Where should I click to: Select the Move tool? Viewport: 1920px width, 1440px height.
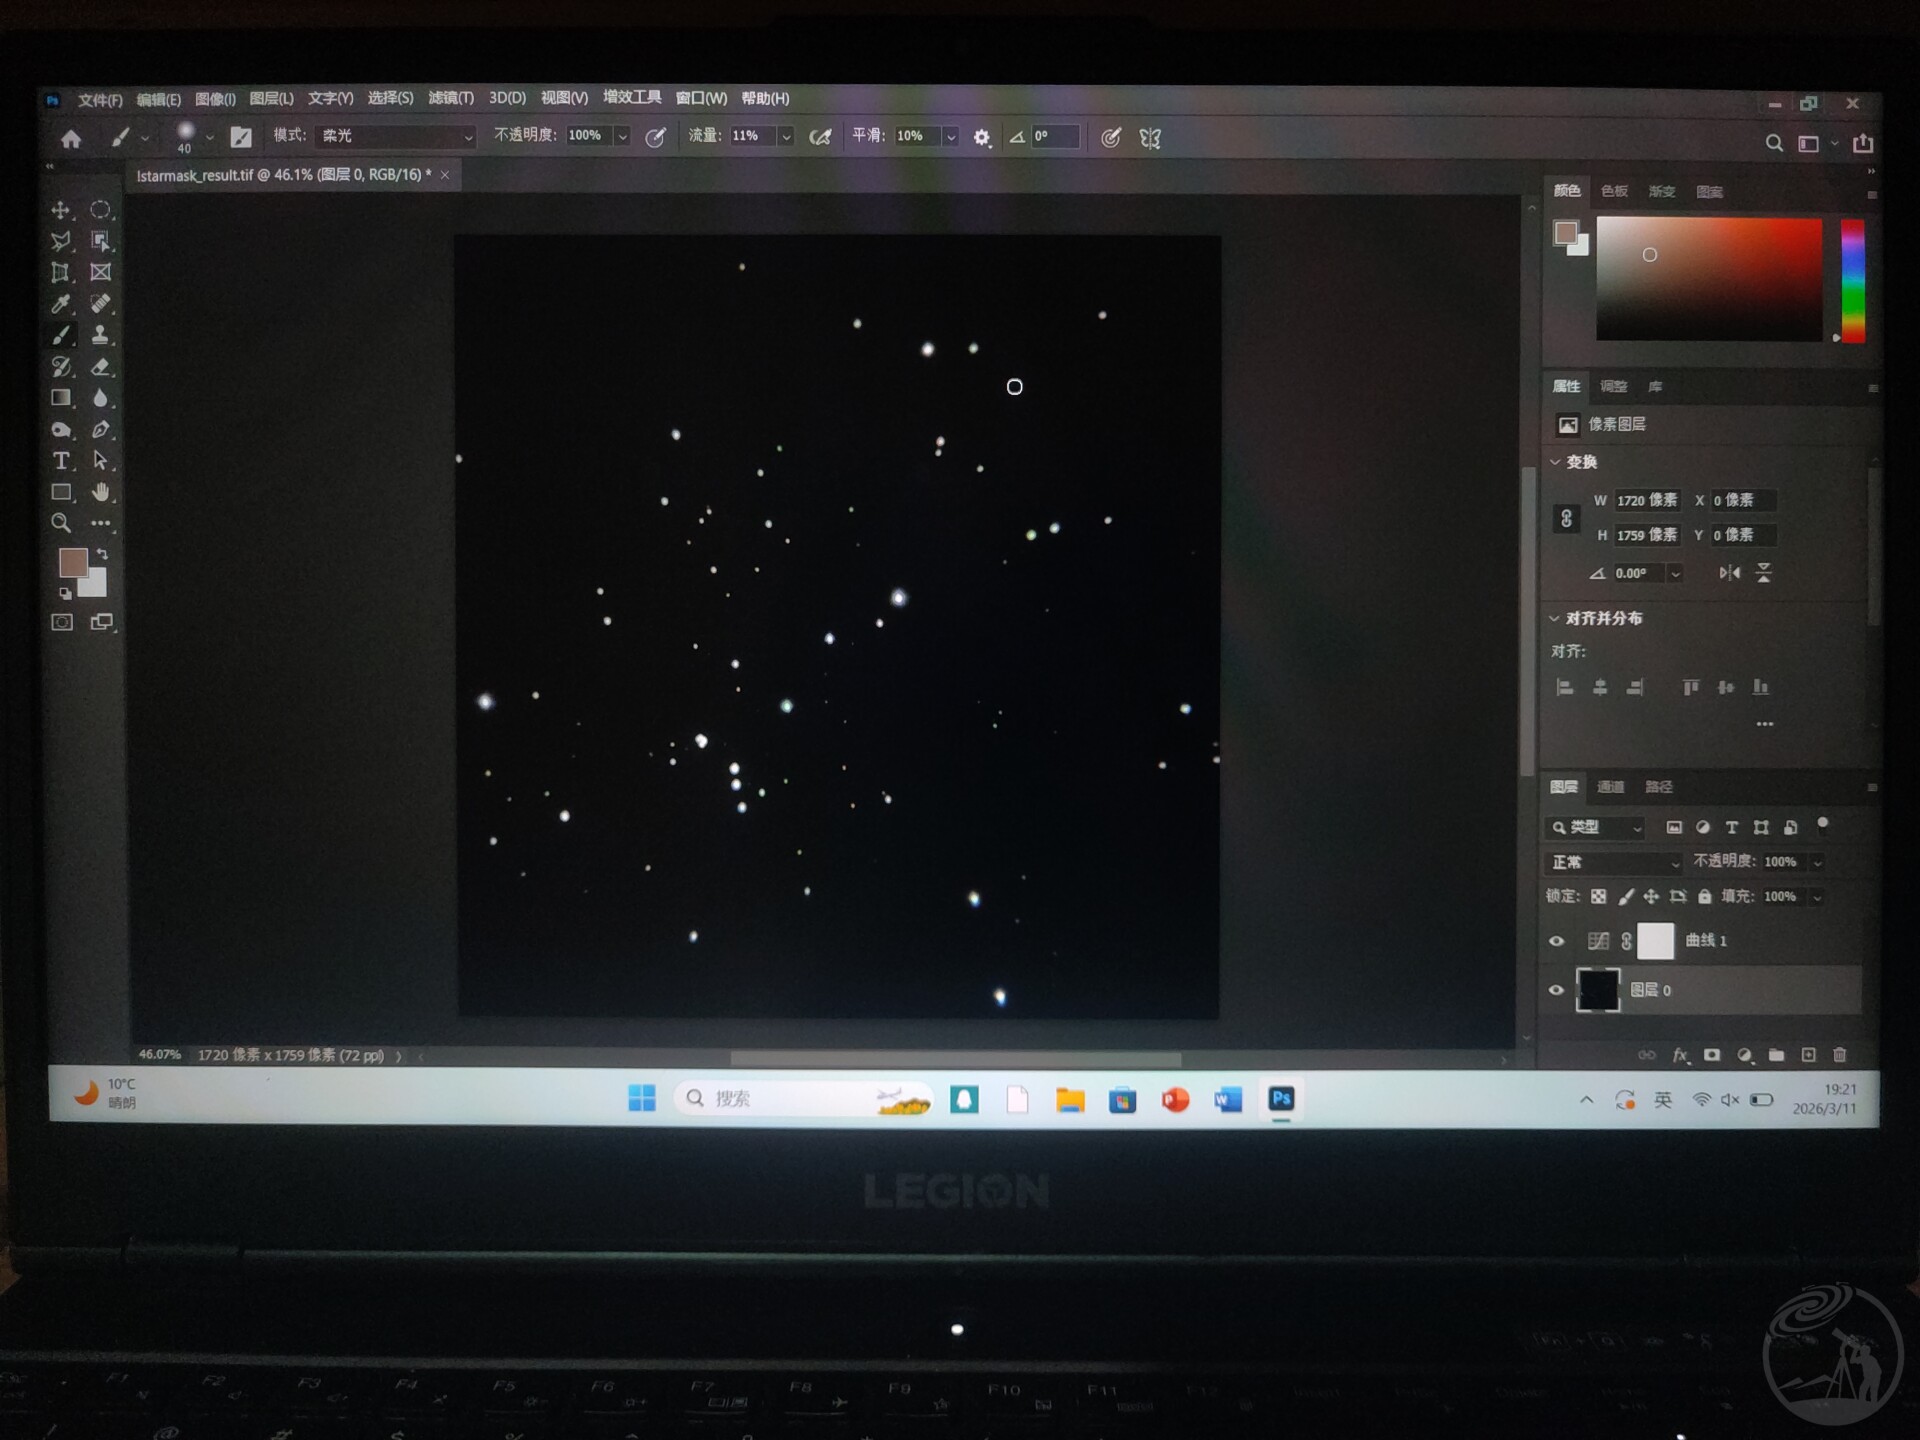tap(61, 210)
